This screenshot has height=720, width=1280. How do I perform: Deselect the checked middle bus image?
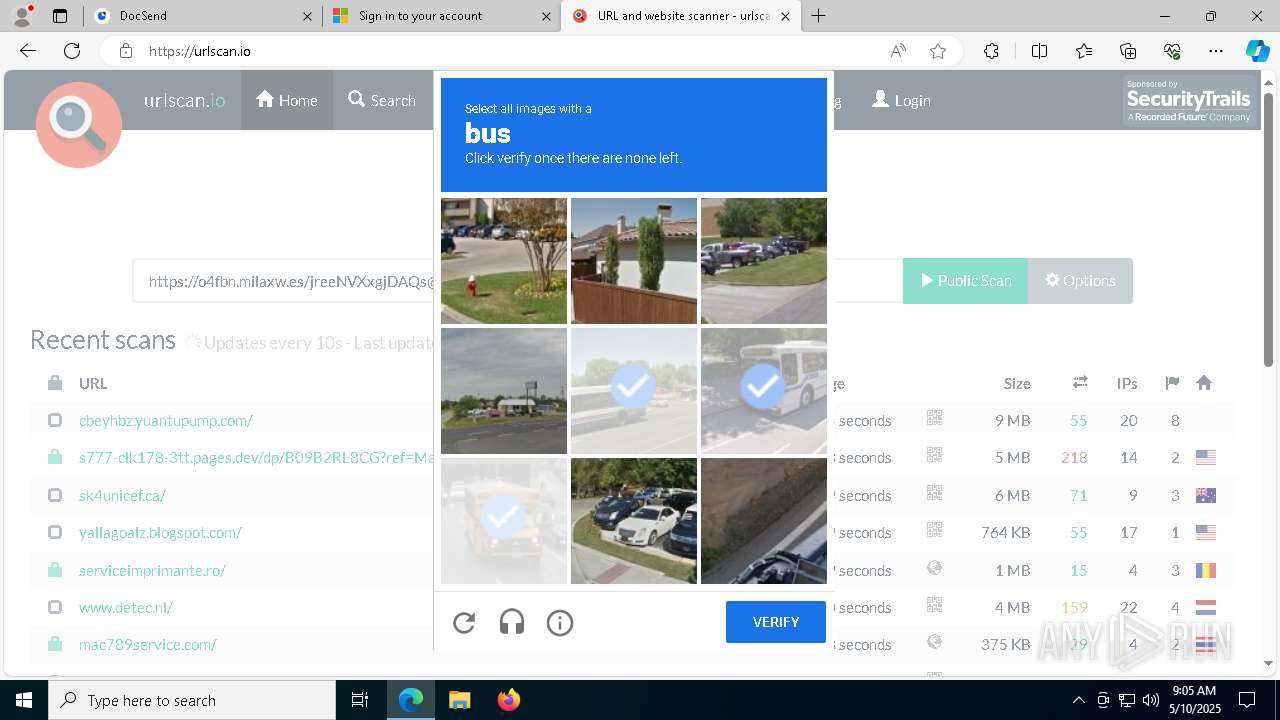pyautogui.click(x=634, y=391)
